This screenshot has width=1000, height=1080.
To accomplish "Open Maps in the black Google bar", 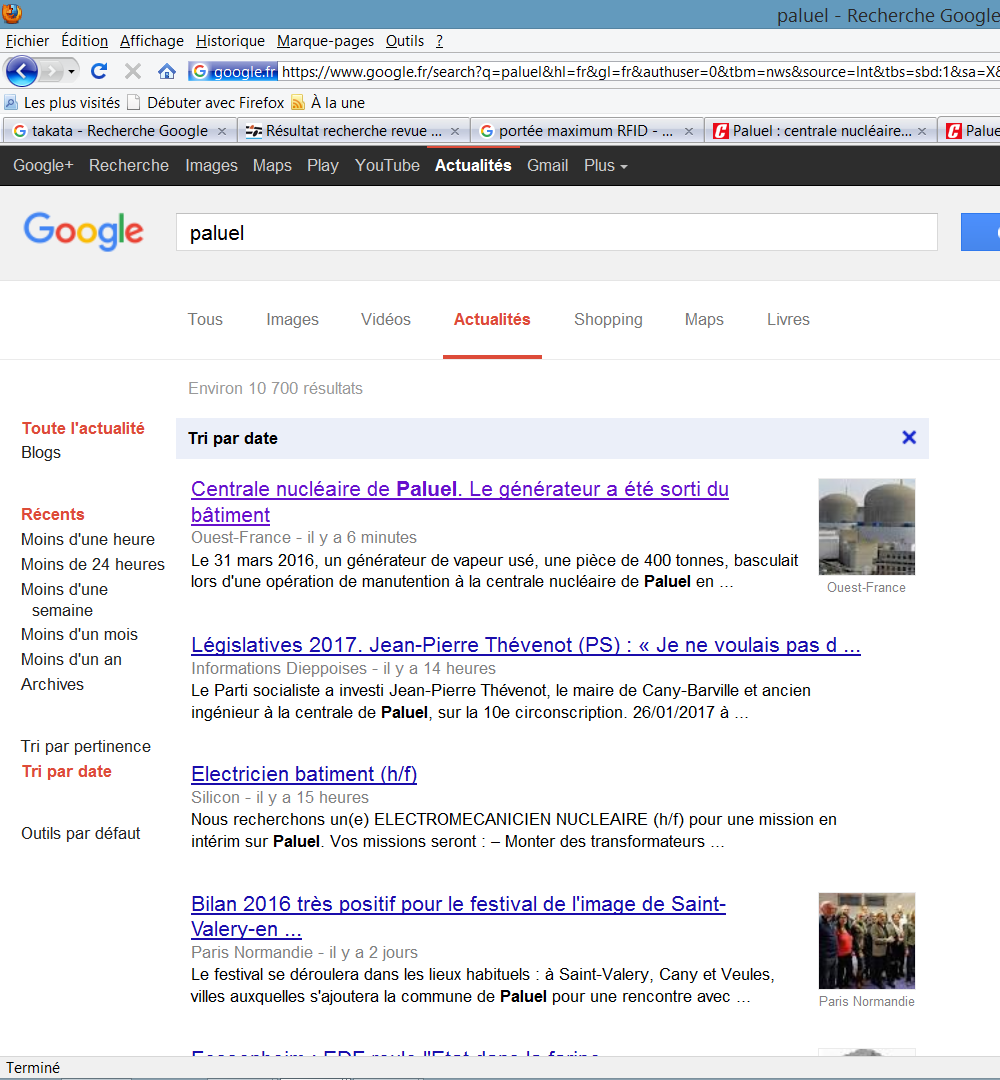I will coord(272,165).
